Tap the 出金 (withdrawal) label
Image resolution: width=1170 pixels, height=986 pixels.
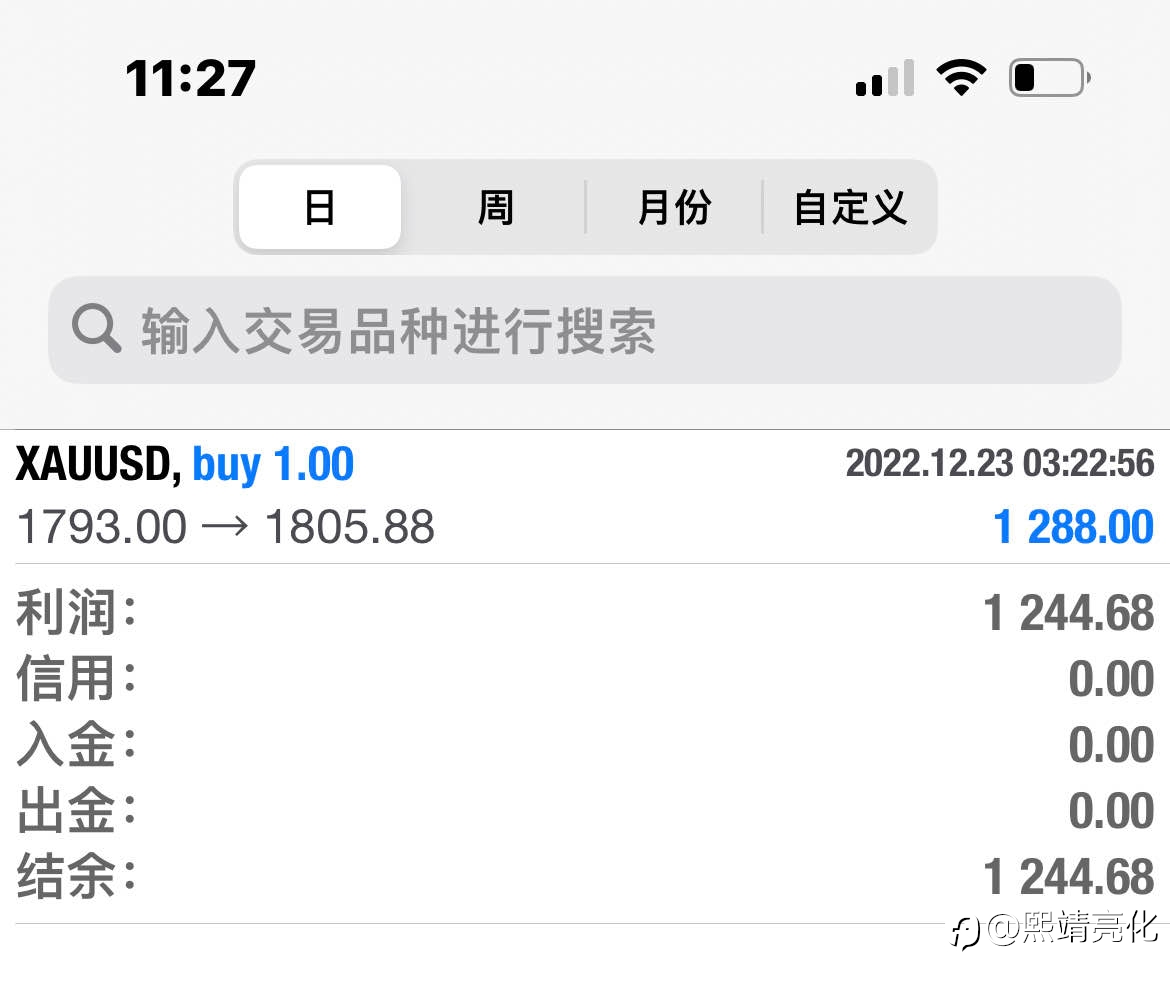tap(77, 810)
